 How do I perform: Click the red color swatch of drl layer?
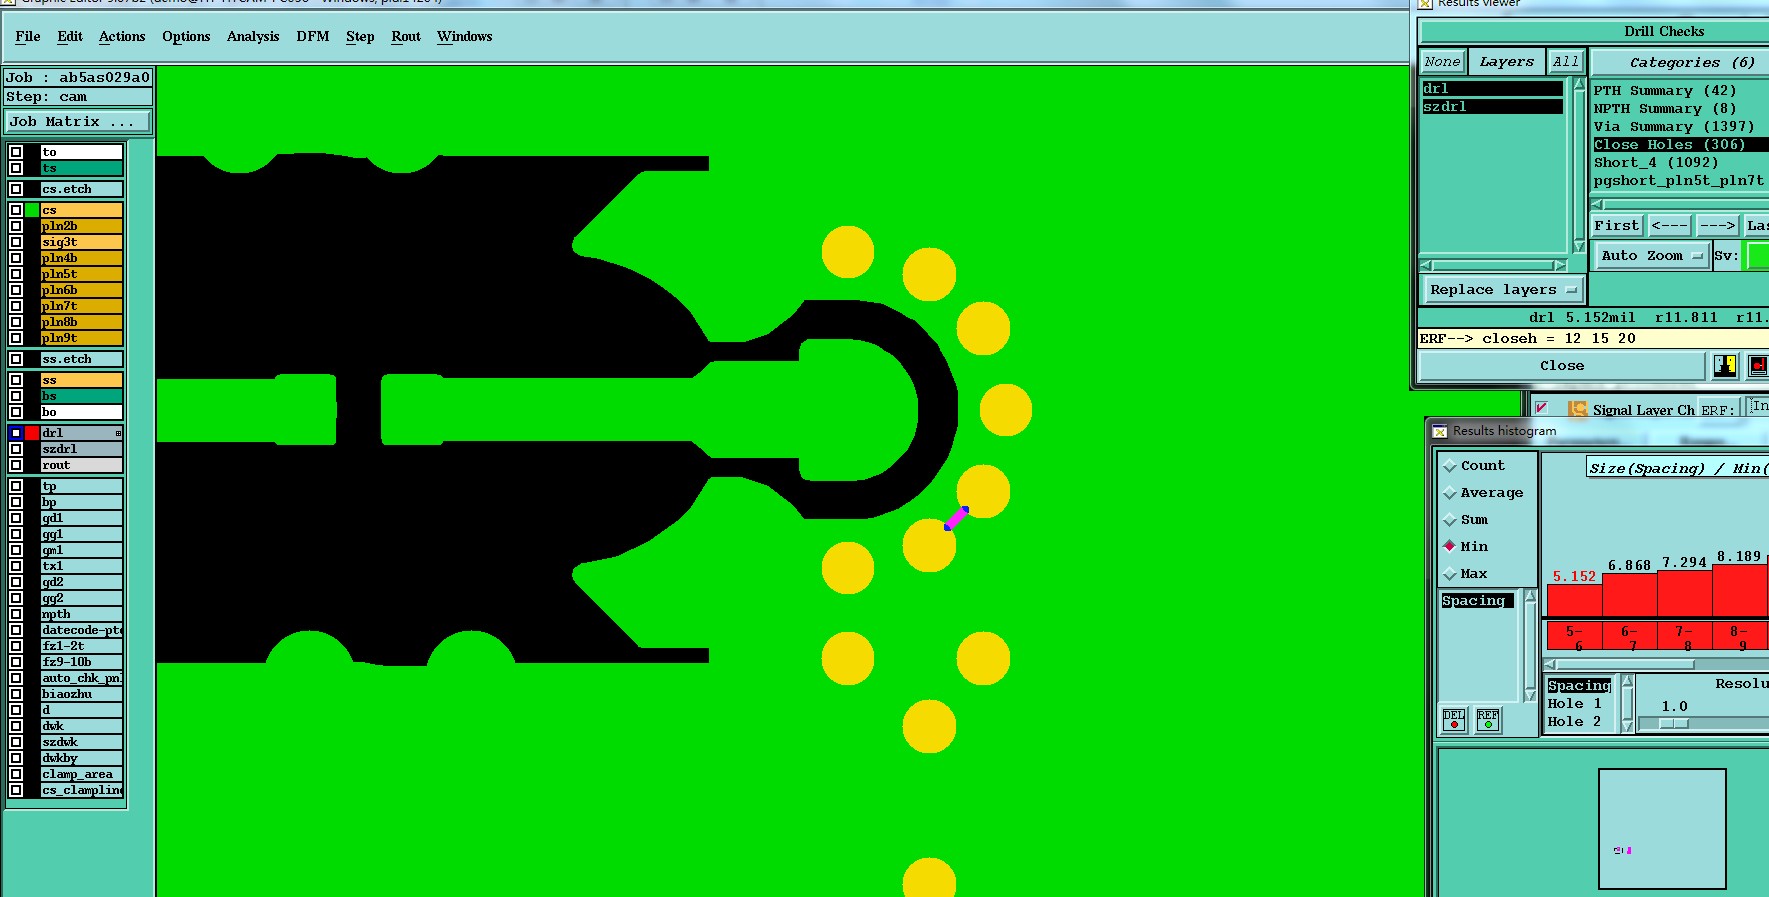pyautogui.click(x=32, y=433)
